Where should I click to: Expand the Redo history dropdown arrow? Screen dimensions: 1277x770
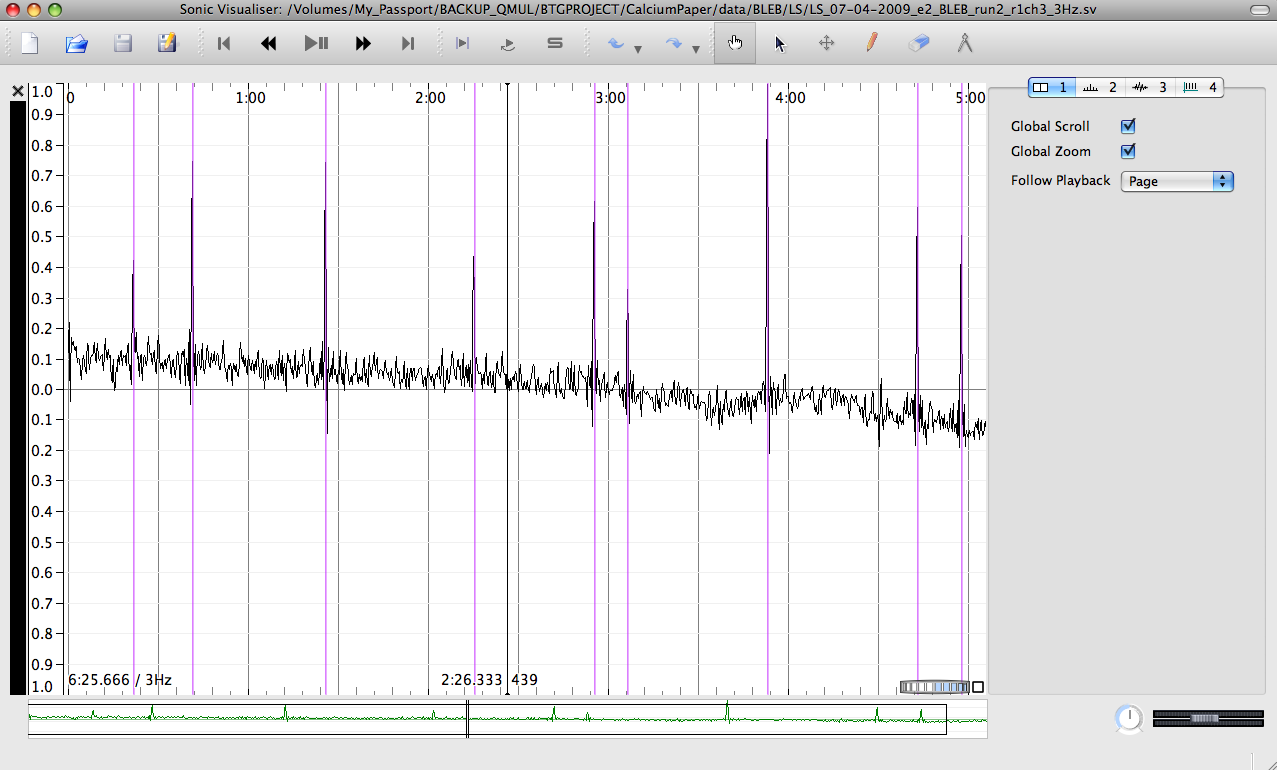[x=694, y=49]
